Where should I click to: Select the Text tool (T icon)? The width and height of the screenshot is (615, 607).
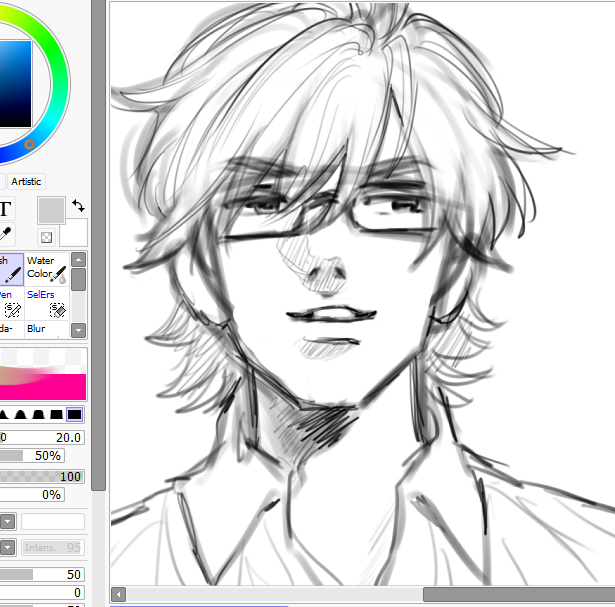pos(5,209)
